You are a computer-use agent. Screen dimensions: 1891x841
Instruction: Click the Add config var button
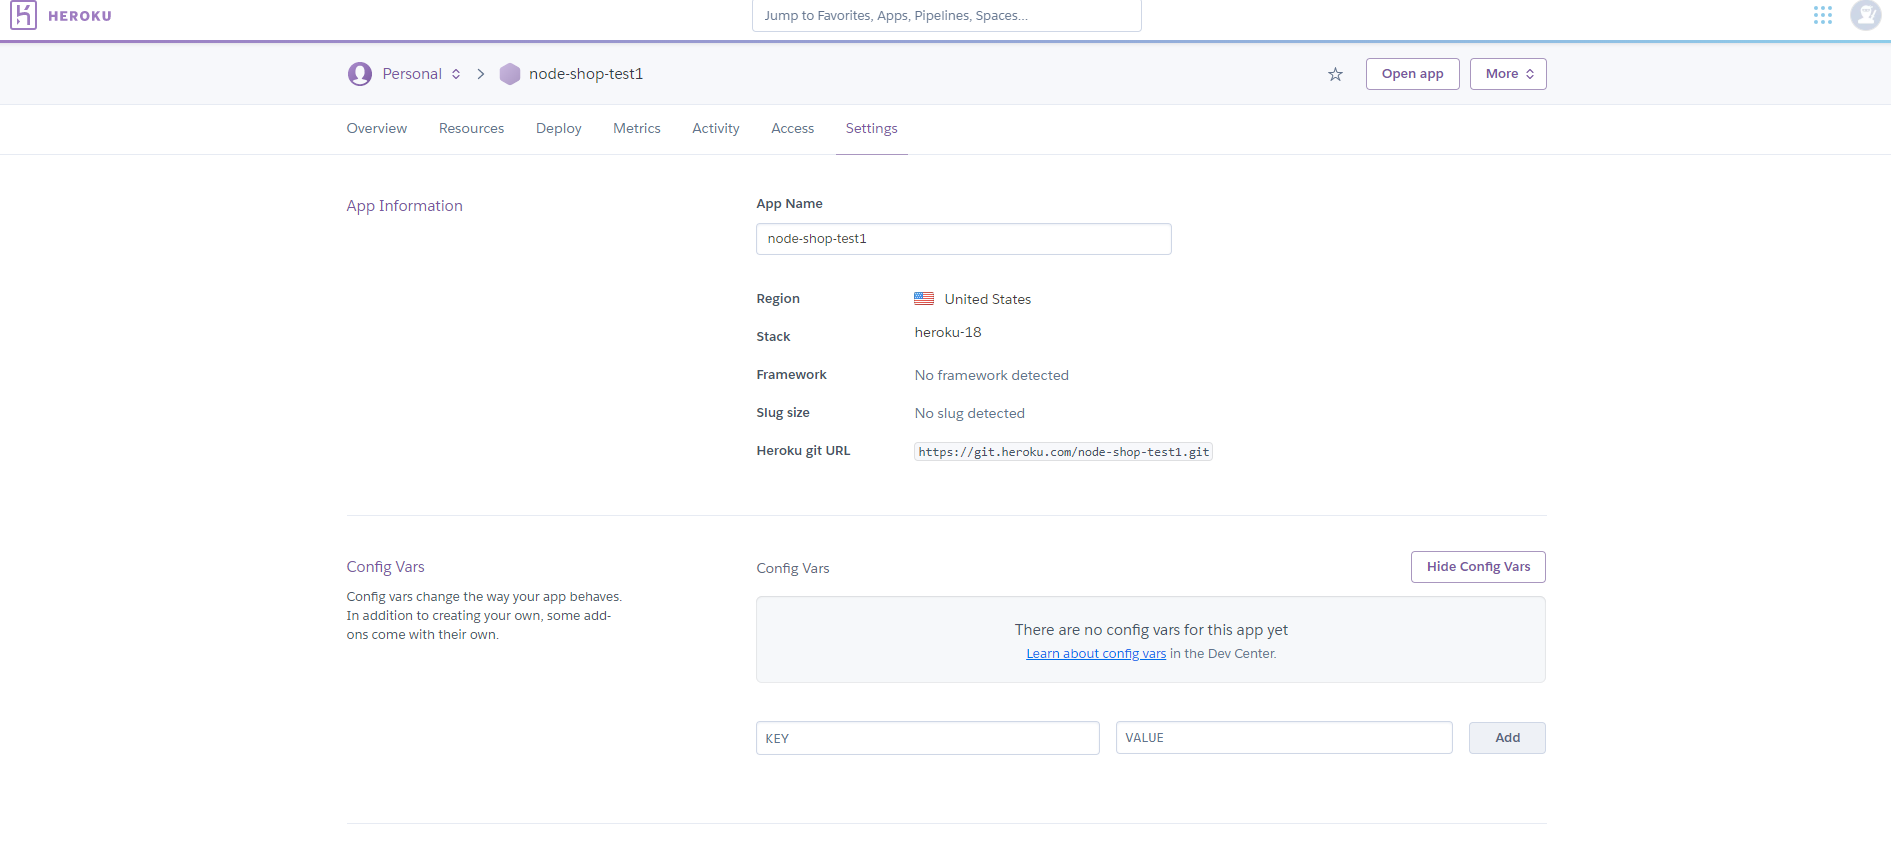(x=1507, y=738)
